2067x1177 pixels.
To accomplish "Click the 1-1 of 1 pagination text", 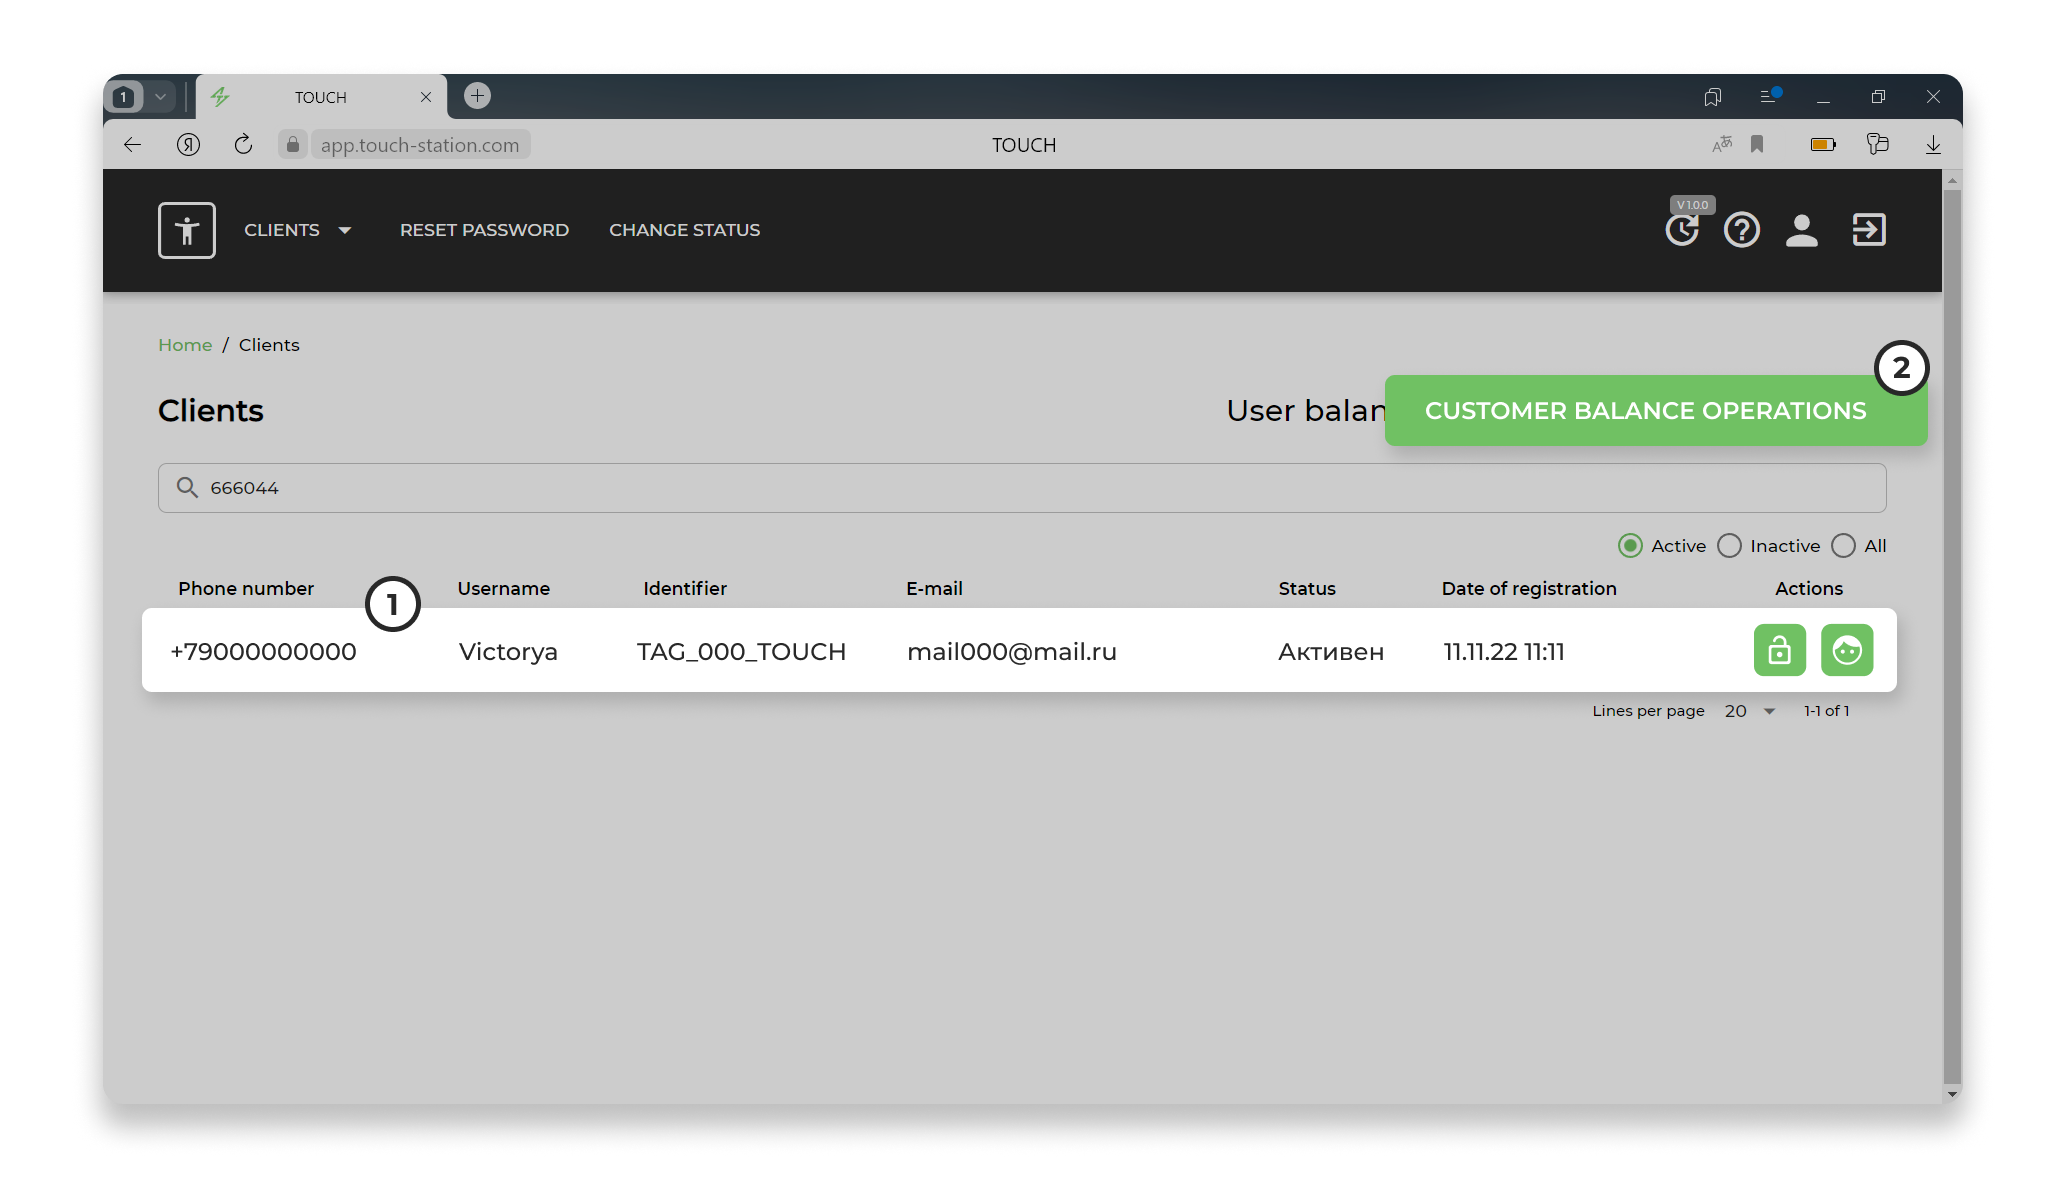I will [1826, 711].
